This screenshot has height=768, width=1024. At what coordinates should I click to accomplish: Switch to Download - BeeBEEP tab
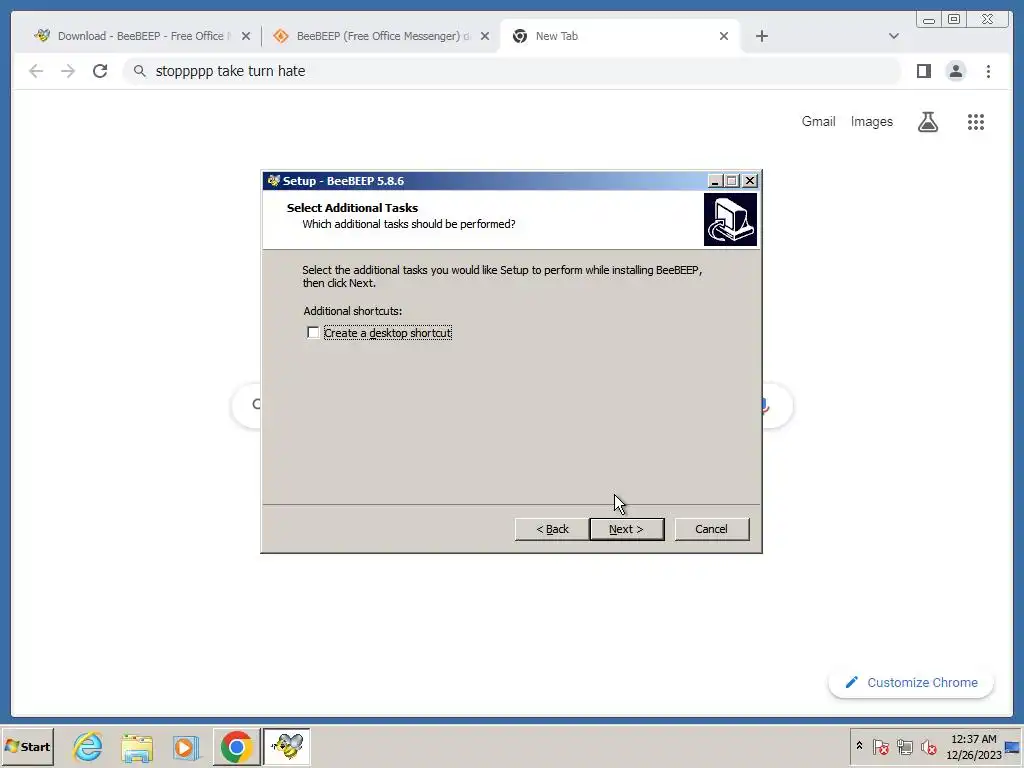[x=140, y=36]
